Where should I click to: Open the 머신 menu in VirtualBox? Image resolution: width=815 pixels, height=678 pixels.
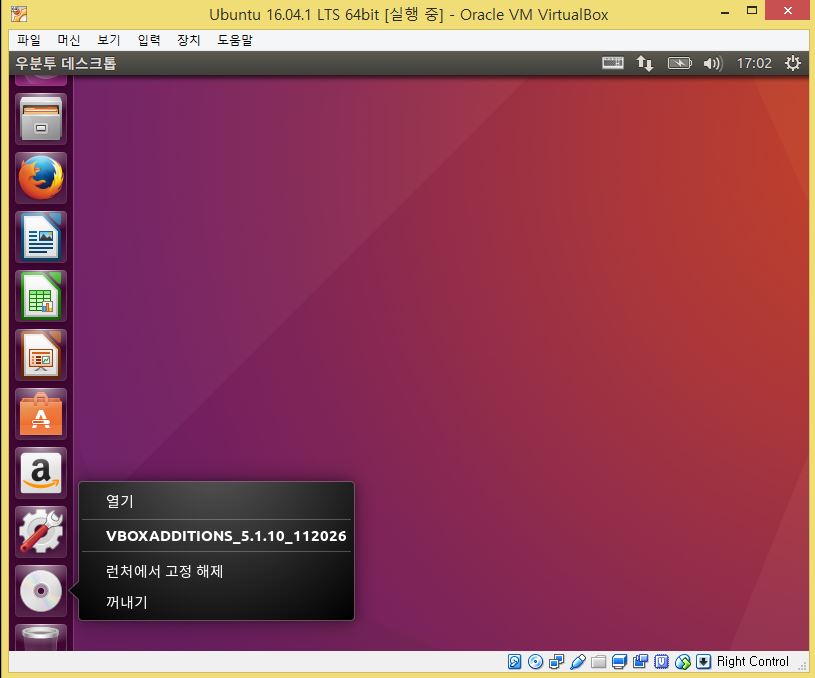coord(69,40)
